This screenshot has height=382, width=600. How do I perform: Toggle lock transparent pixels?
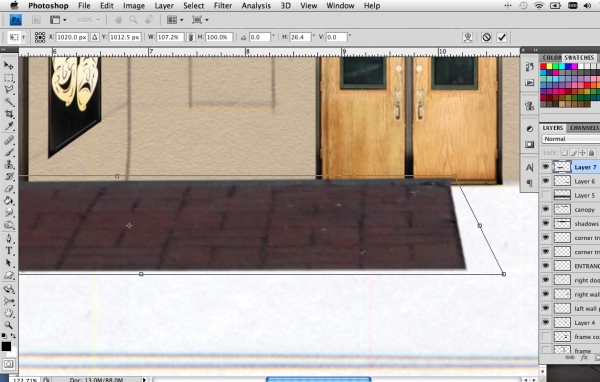[564, 153]
